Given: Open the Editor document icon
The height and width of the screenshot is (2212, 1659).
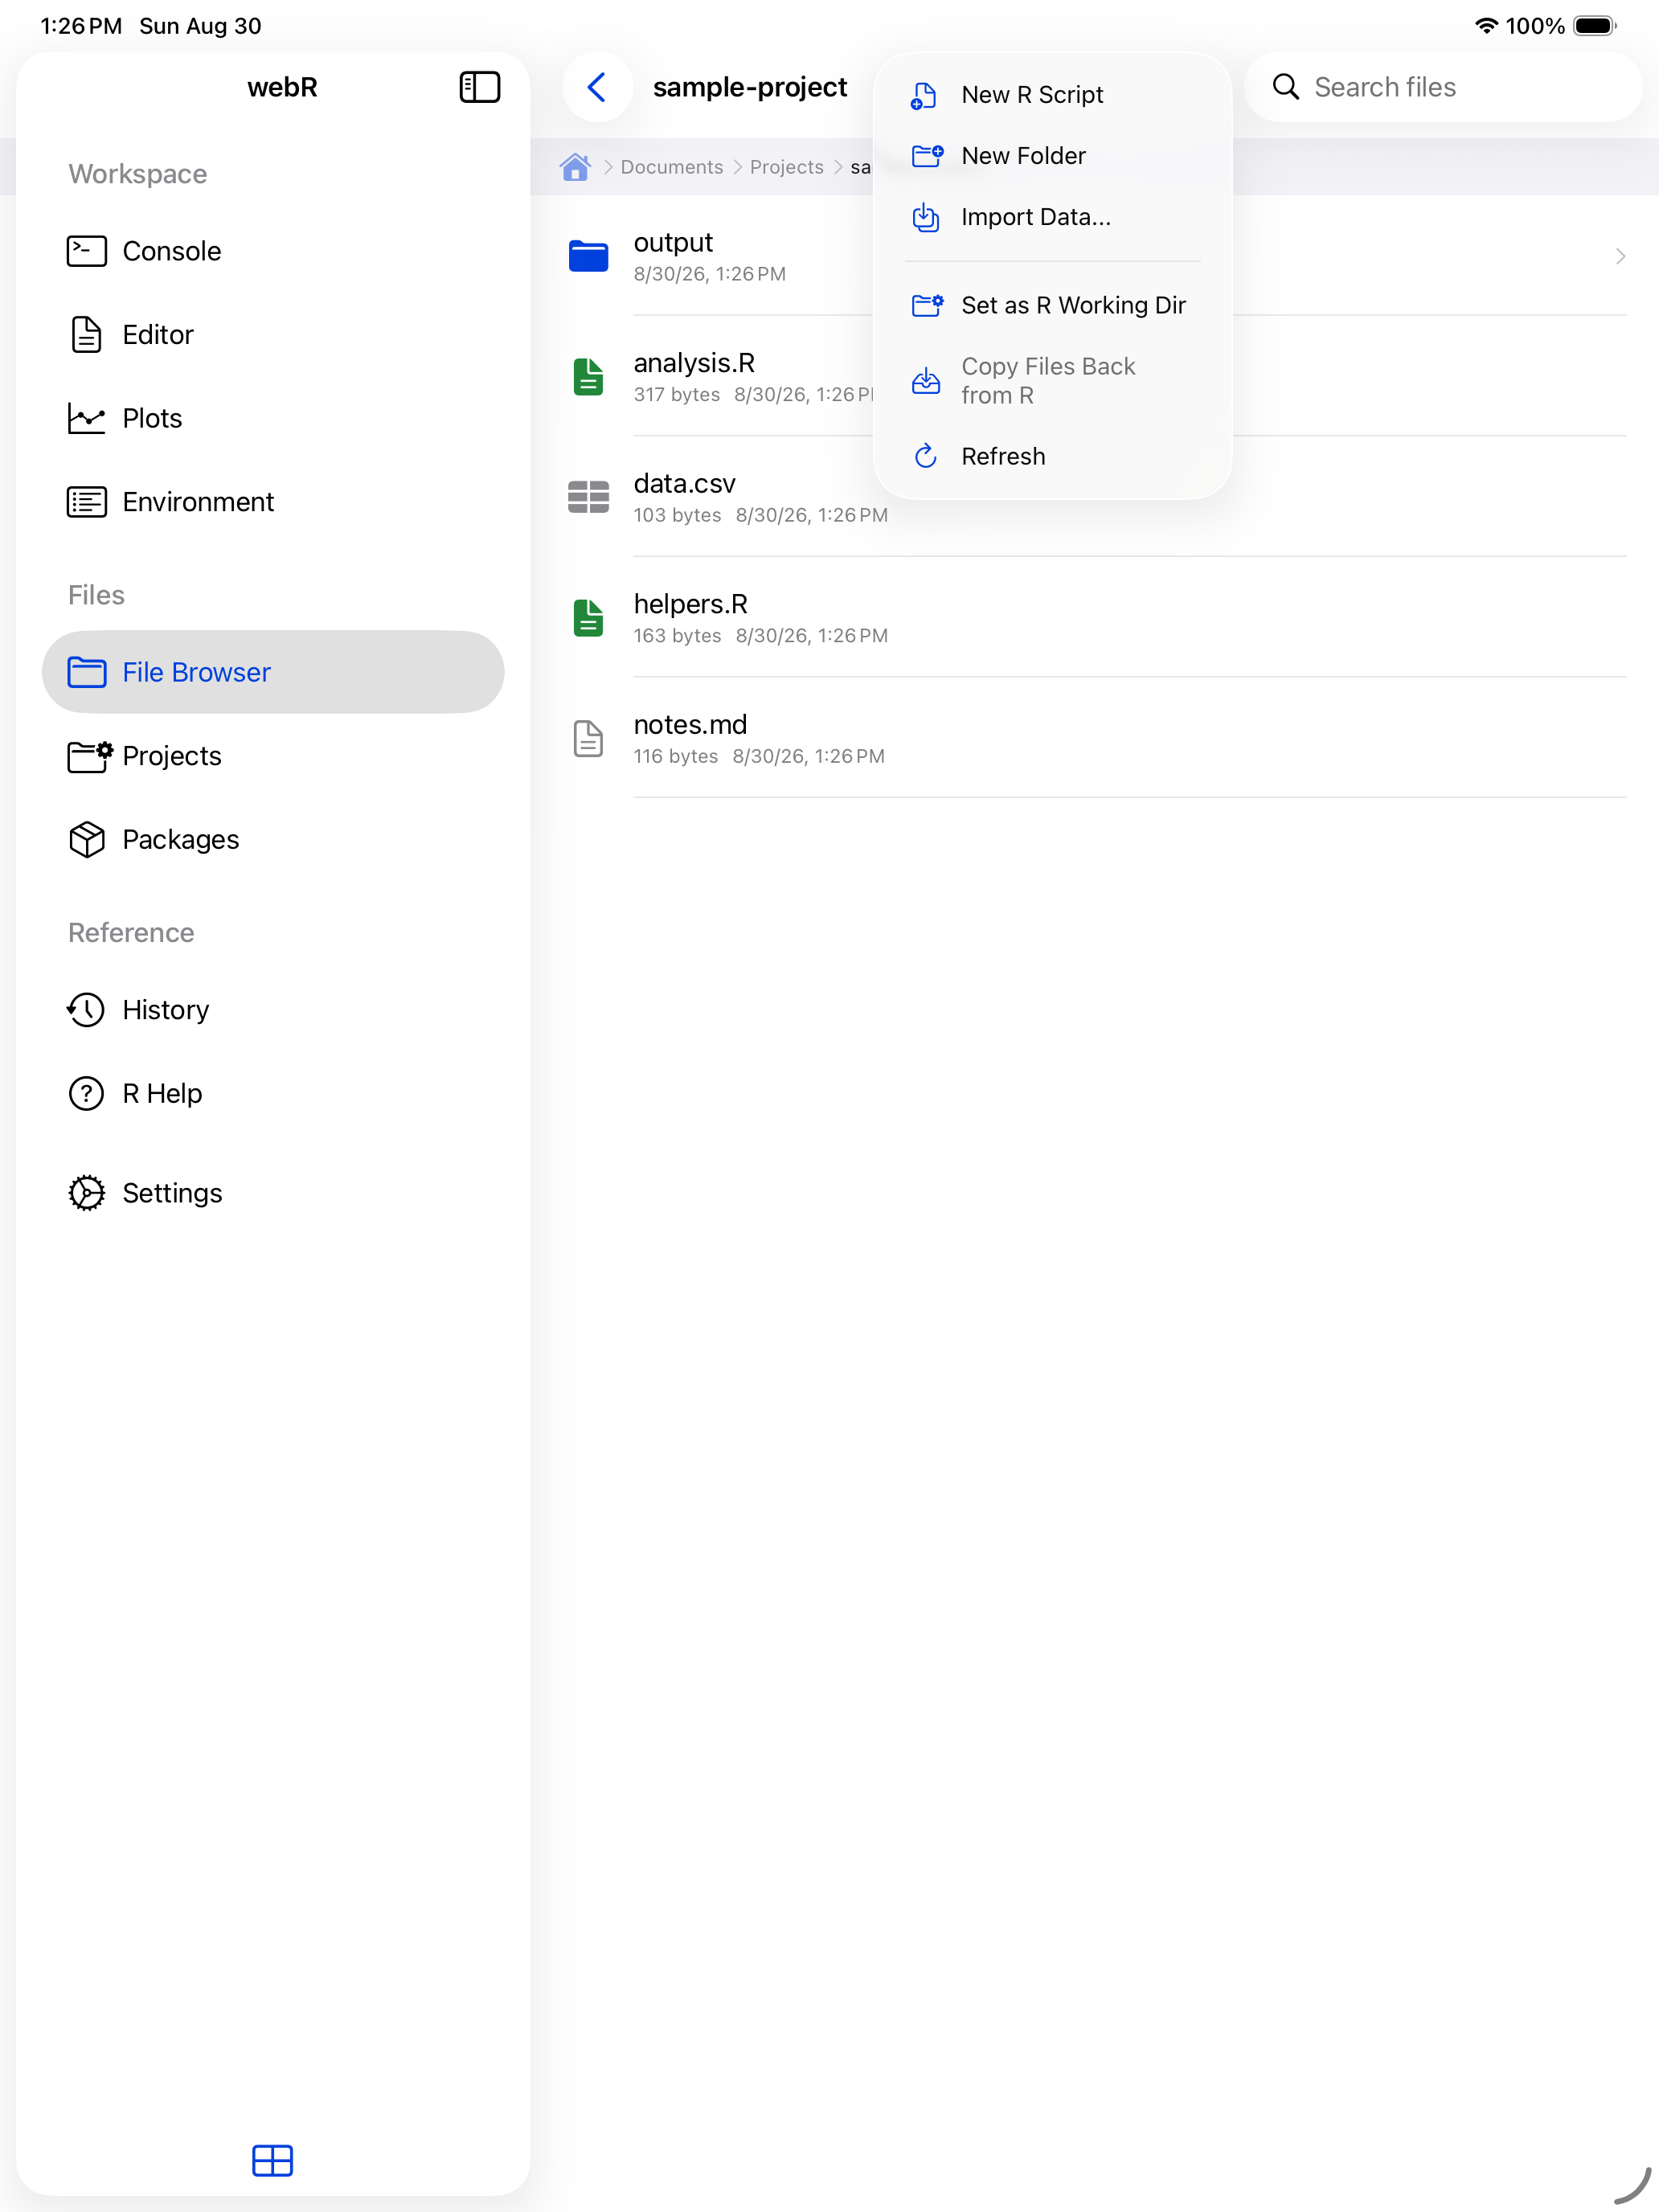Looking at the screenshot, I should pyautogui.click(x=87, y=335).
